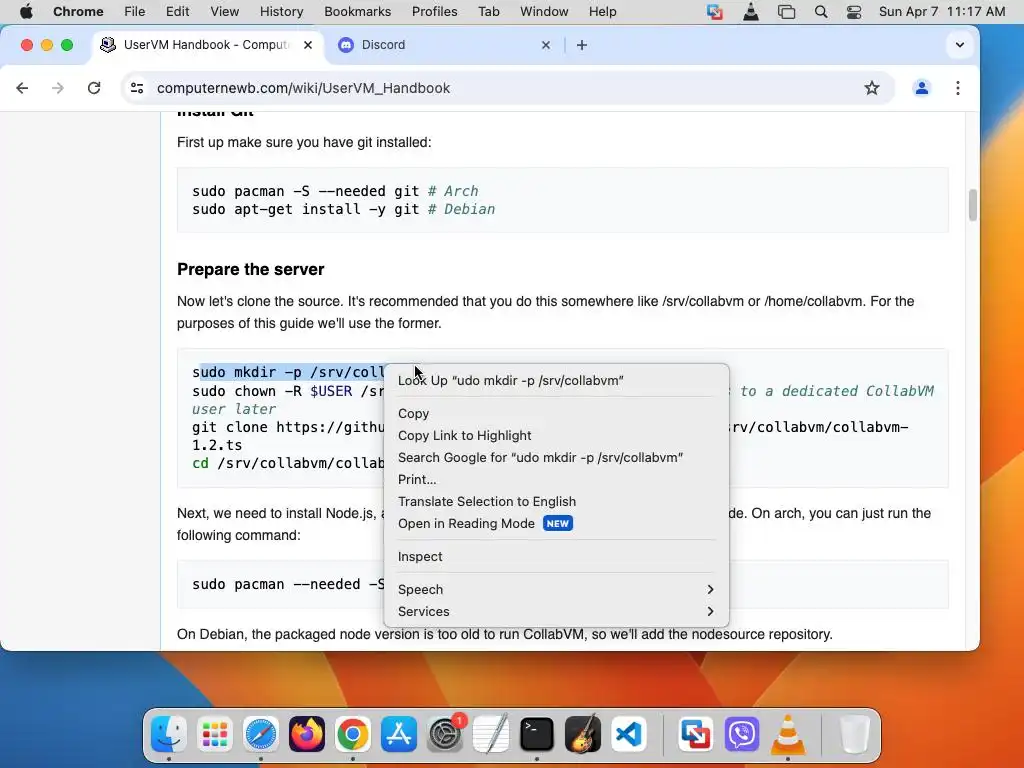Reload the UserVM Handbook page
This screenshot has height=768, width=1024.
pyautogui.click(x=94, y=88)
